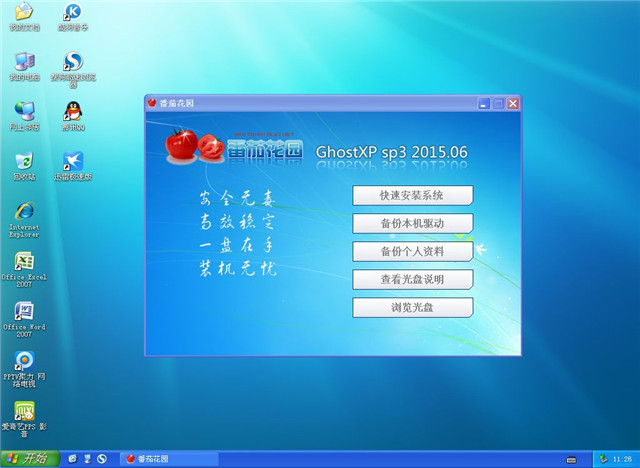Open the 开始 Start menu

point(28,458)
